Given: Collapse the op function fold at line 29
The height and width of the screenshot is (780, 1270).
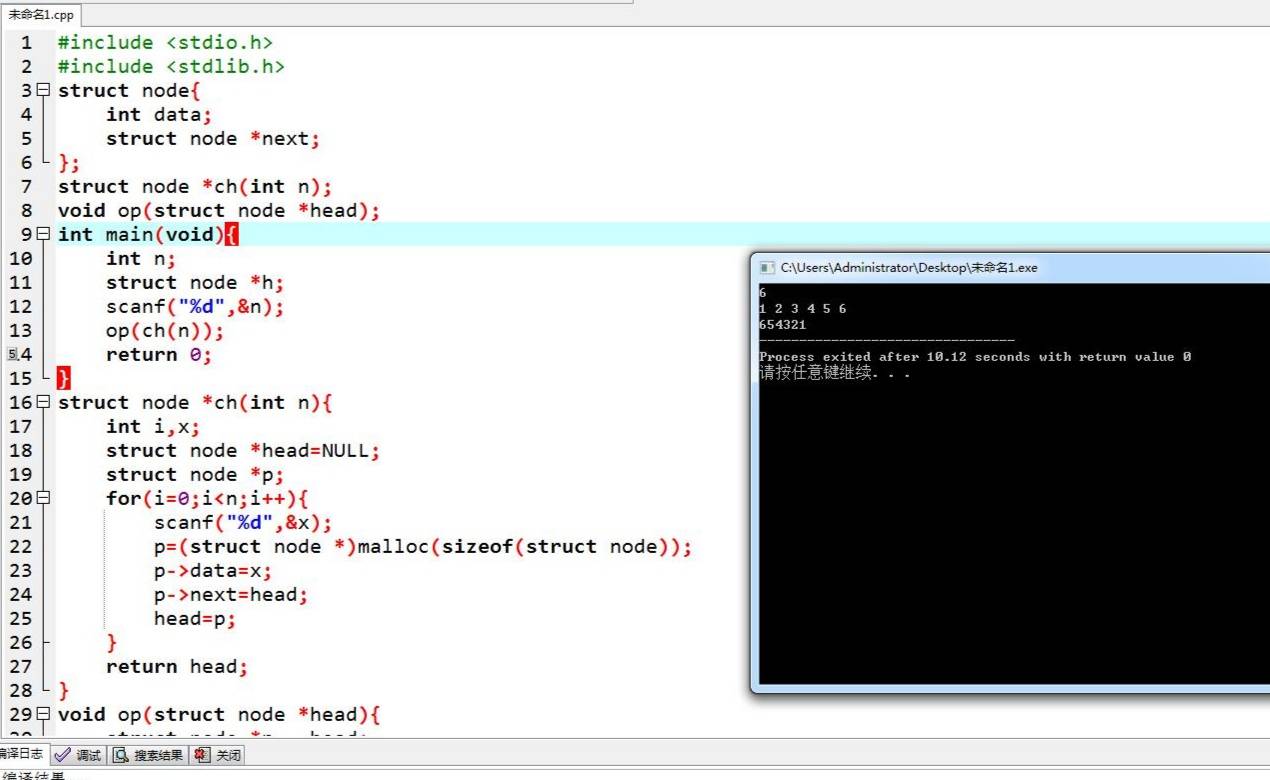Looking at the screenshot, I should point(42,714).
